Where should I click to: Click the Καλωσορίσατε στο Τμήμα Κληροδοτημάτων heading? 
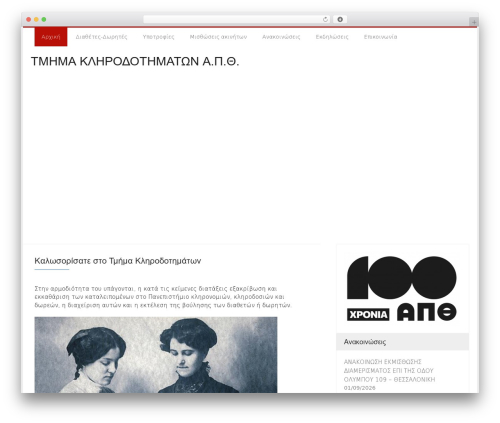[118, 261]
